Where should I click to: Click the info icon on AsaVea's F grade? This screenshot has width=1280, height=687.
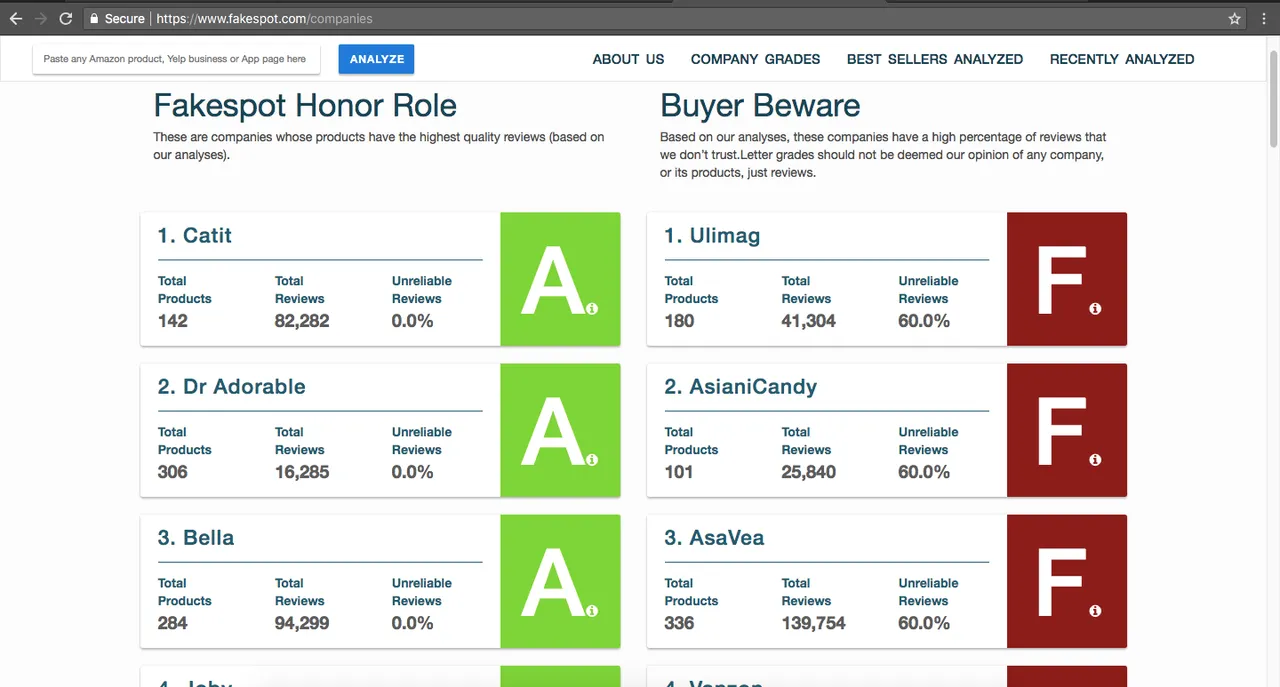pos(1095,611)
